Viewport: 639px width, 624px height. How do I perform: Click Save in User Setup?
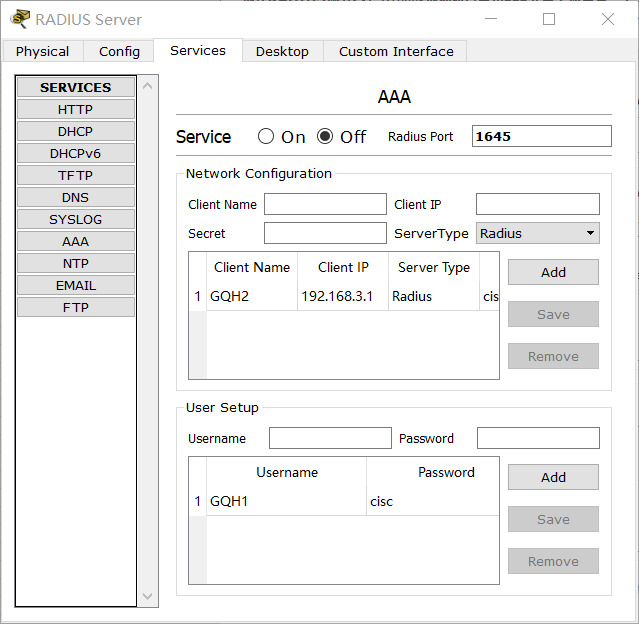(x=553, y=519)
